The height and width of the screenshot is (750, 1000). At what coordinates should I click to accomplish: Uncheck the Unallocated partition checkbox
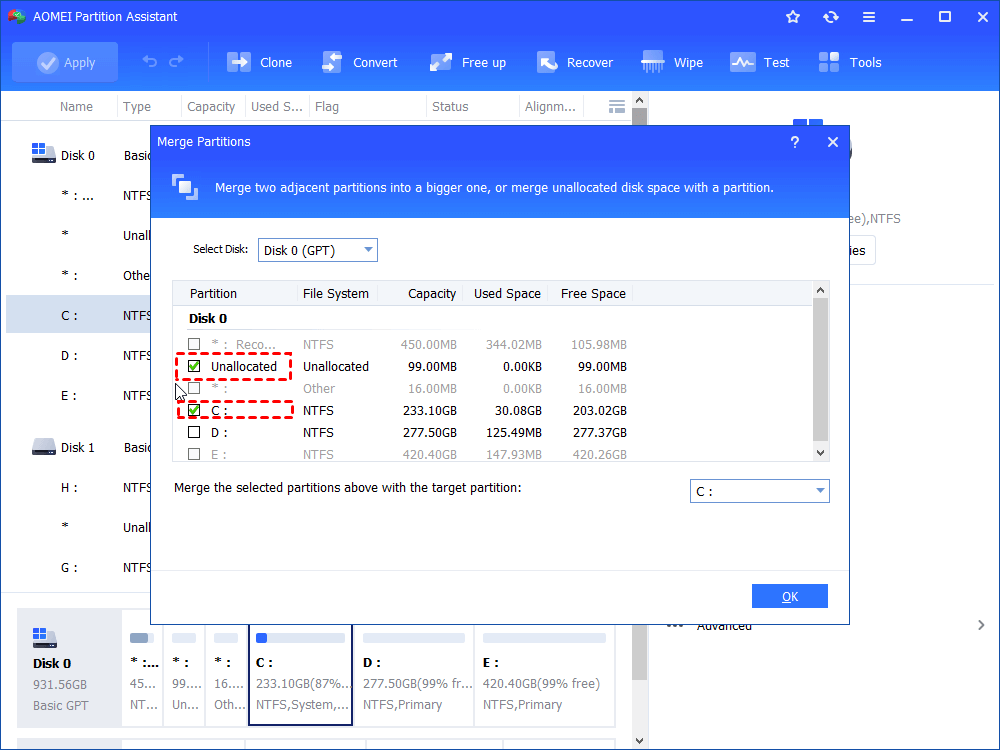194,366
